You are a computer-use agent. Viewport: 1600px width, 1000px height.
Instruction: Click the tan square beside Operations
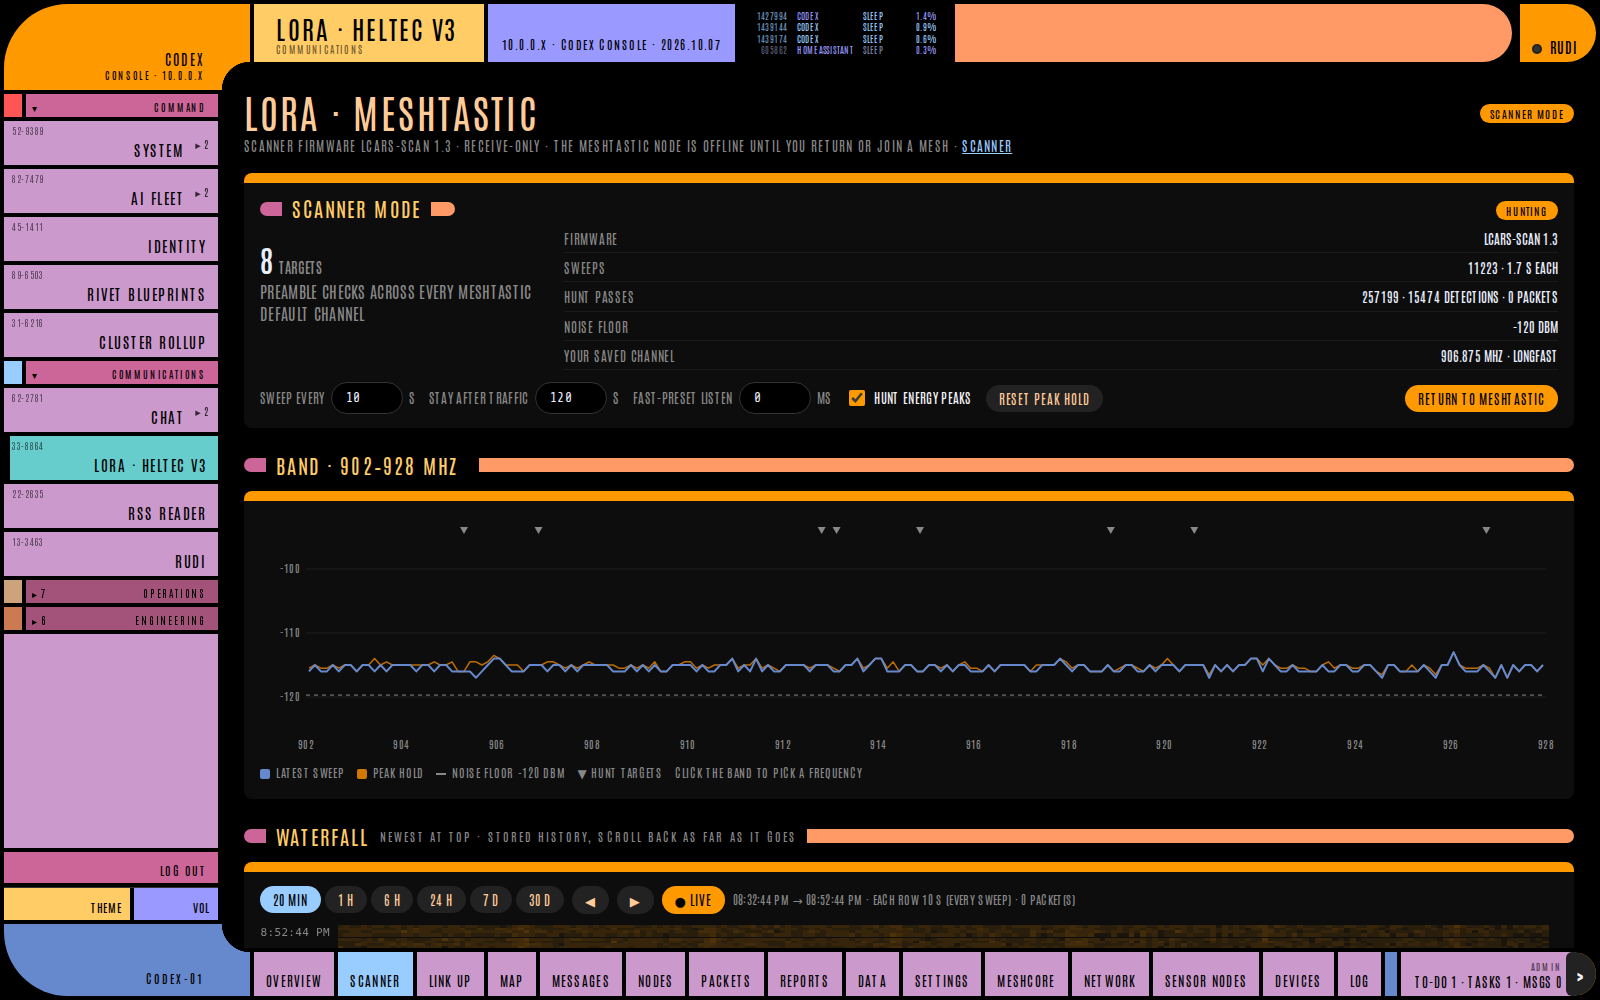[x=13, y=592]
